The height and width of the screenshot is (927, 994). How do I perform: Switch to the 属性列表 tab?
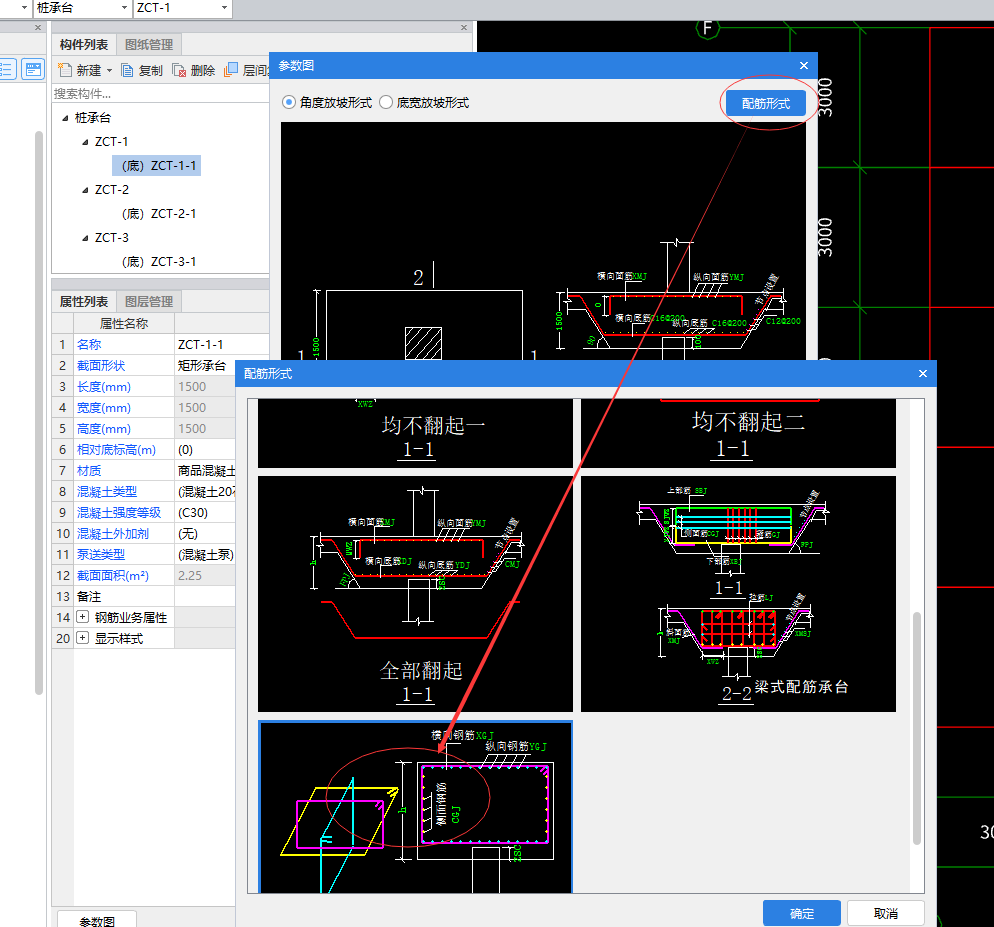tap(84, 301)
